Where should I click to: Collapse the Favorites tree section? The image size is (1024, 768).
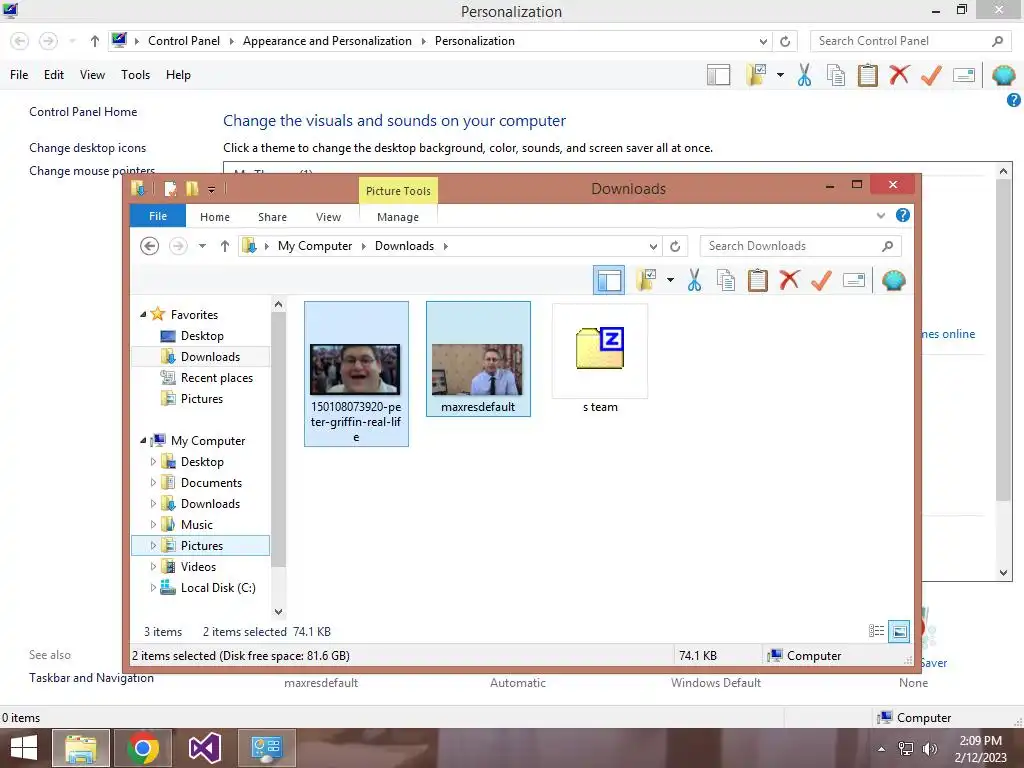143,315
